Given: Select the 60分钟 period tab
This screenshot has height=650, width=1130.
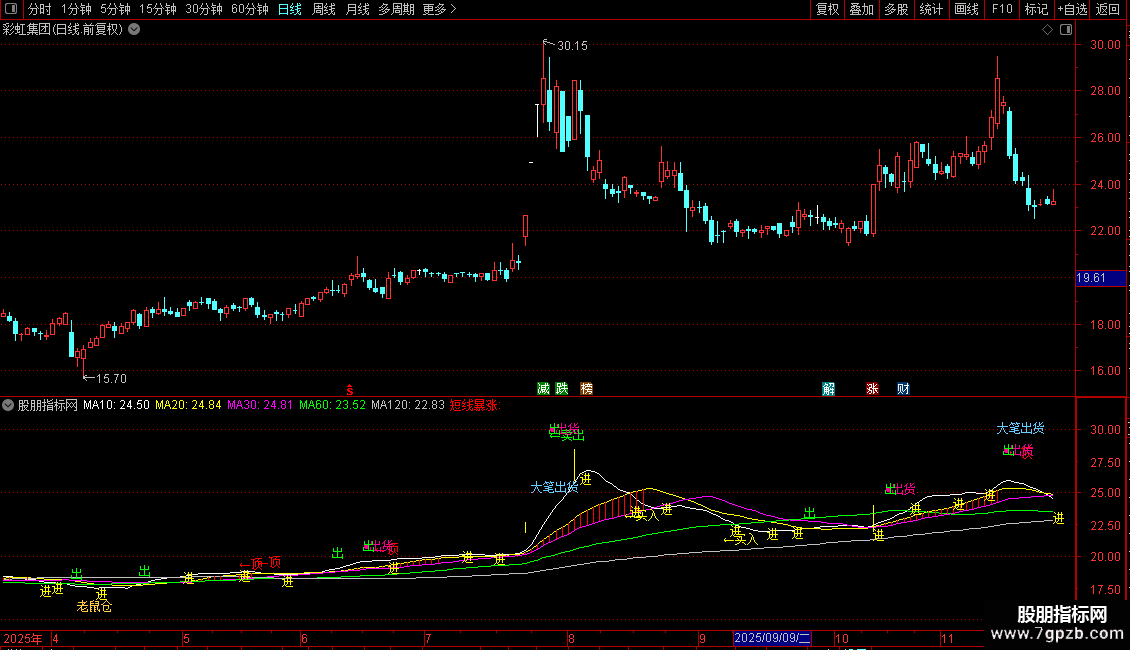Looking at the screenshot, I should 249,9.
